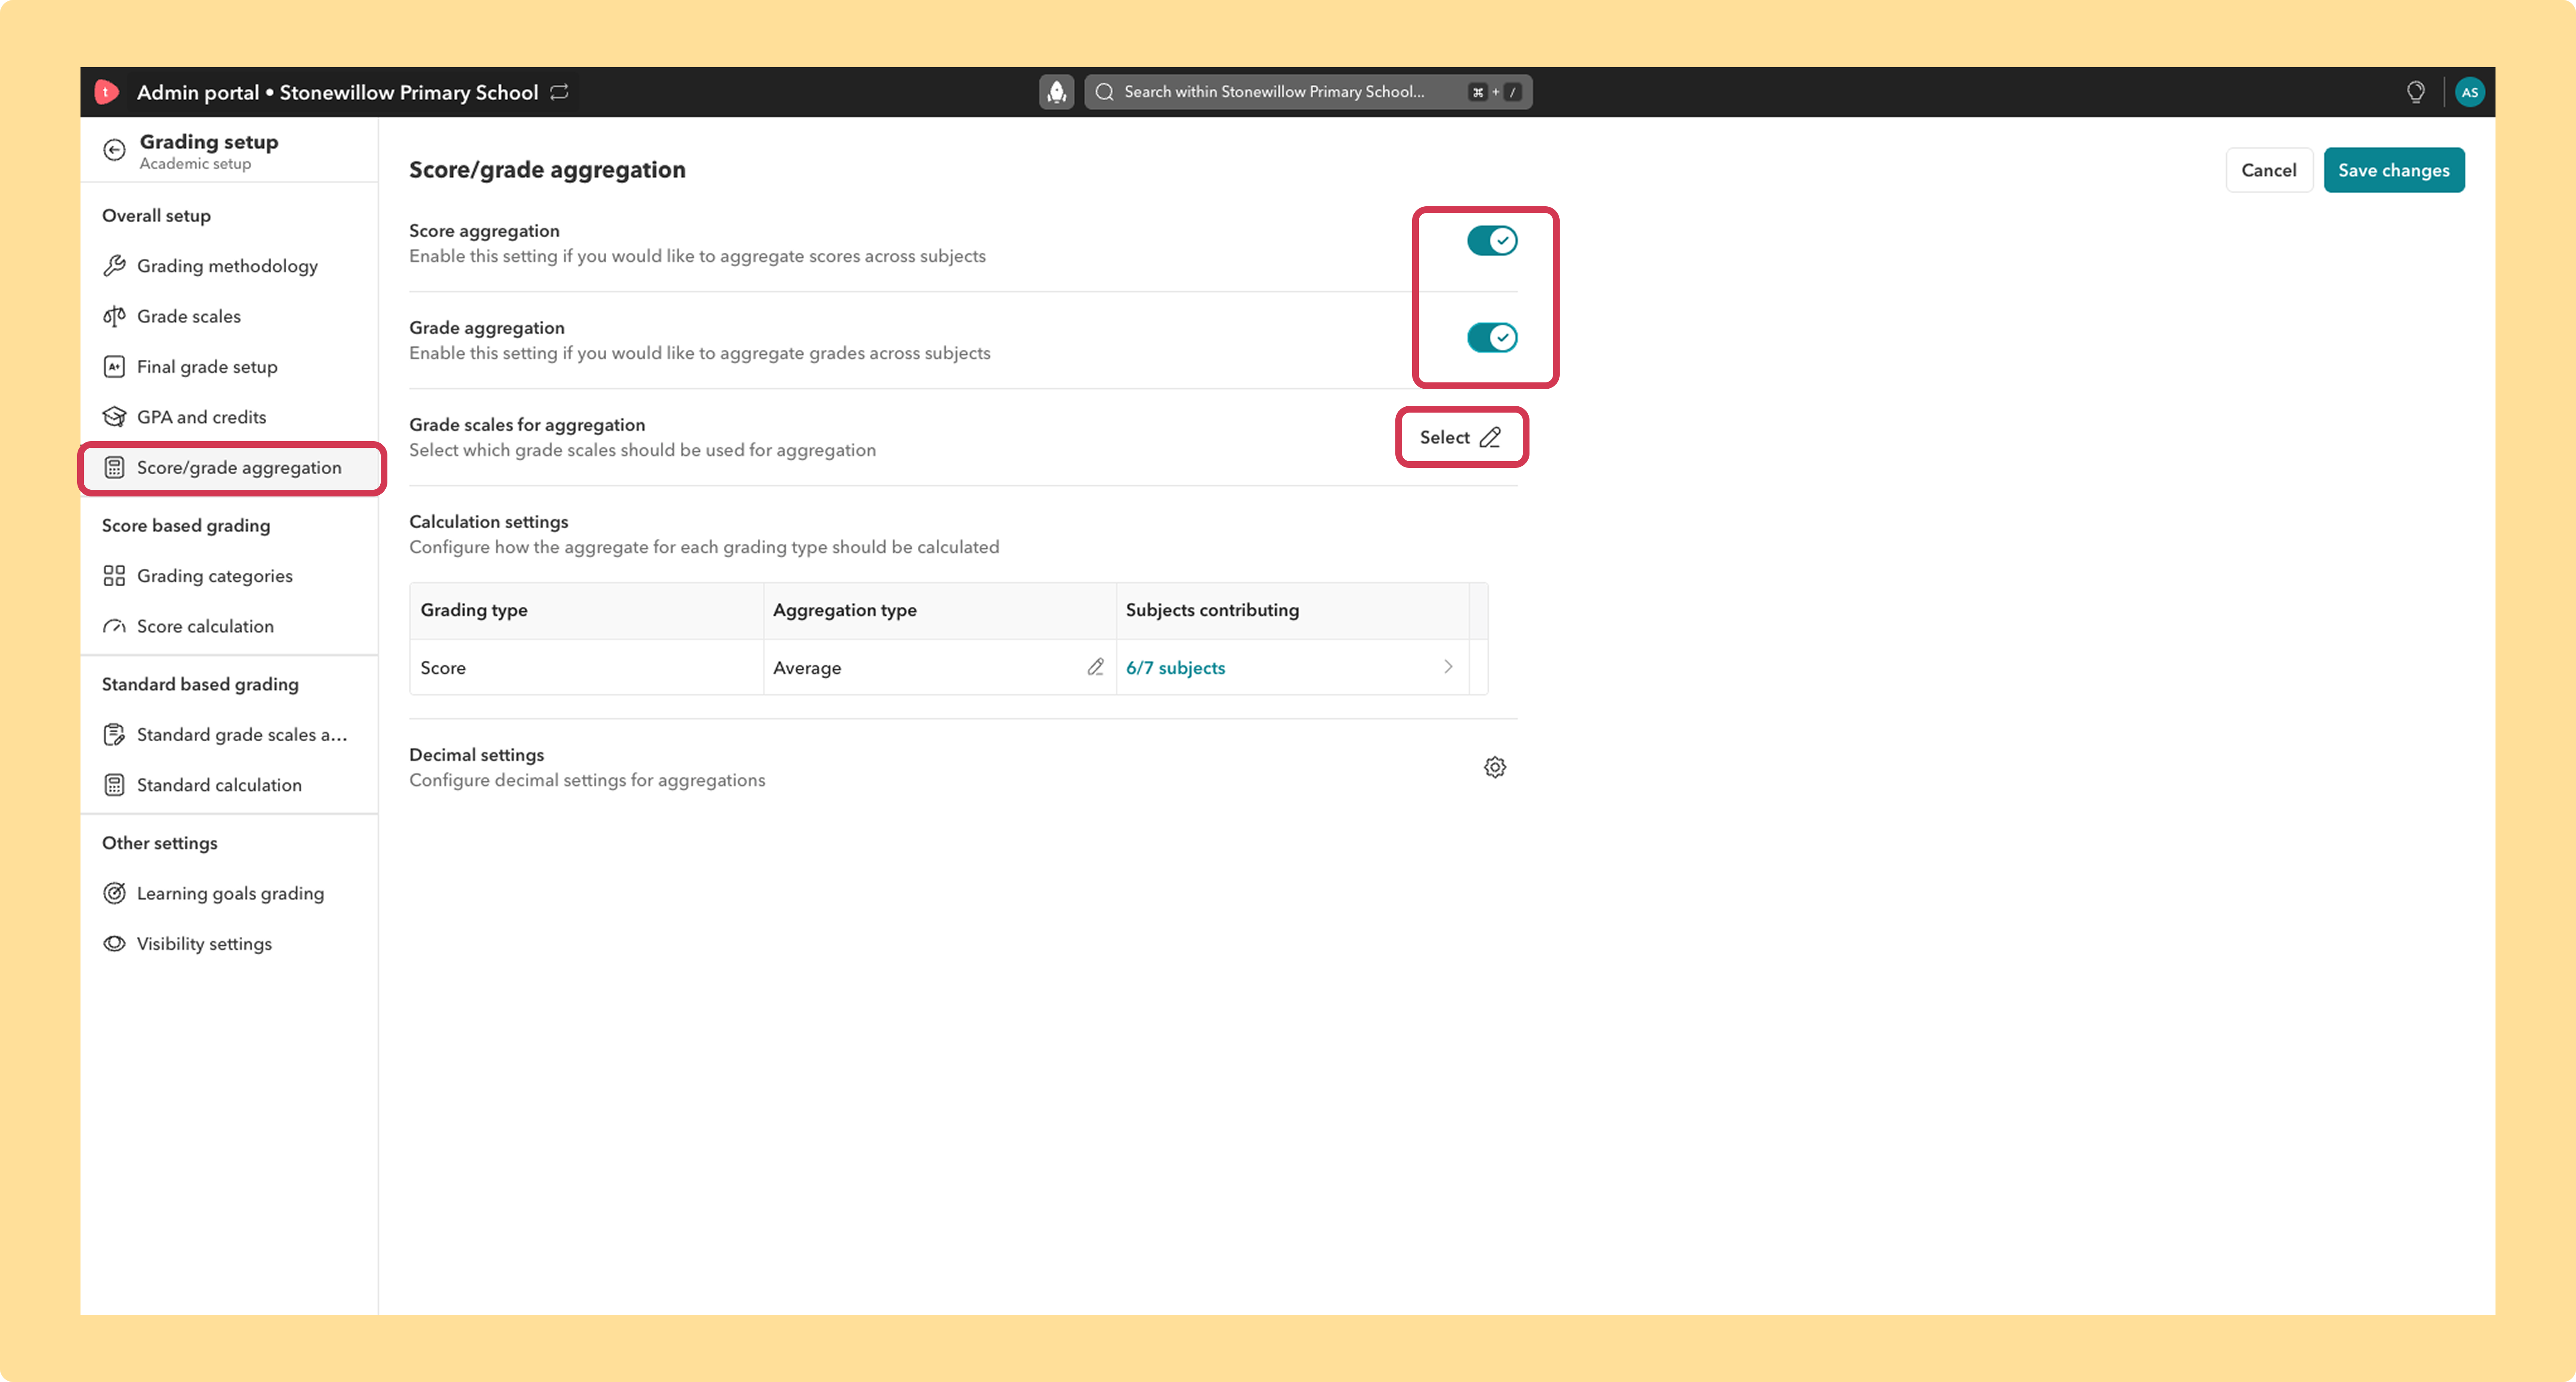
Task: Open the rocket launch icon
Action: pyautogui.click(x=1056, y=92)
